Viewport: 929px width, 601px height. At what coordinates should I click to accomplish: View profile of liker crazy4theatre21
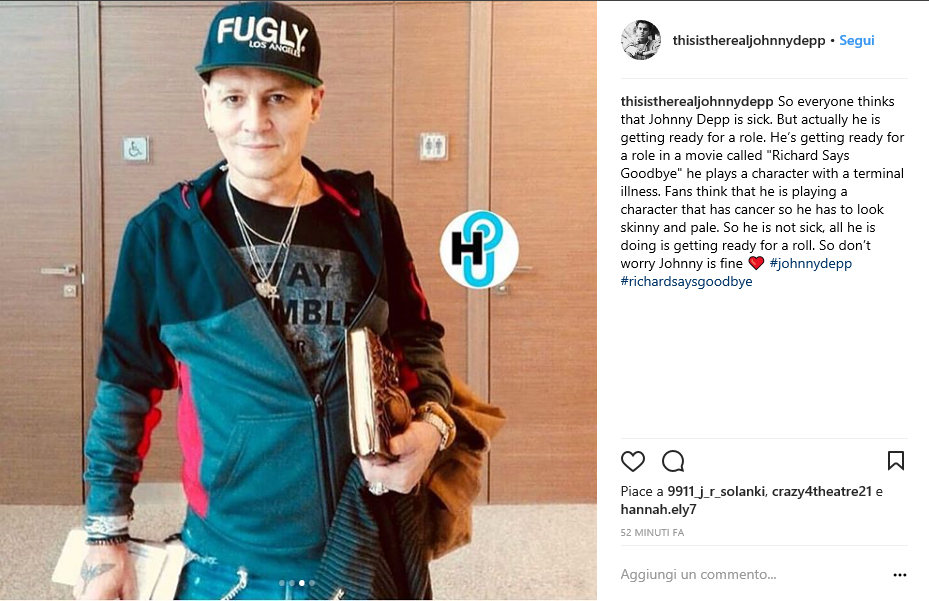[x=821, y=491]
